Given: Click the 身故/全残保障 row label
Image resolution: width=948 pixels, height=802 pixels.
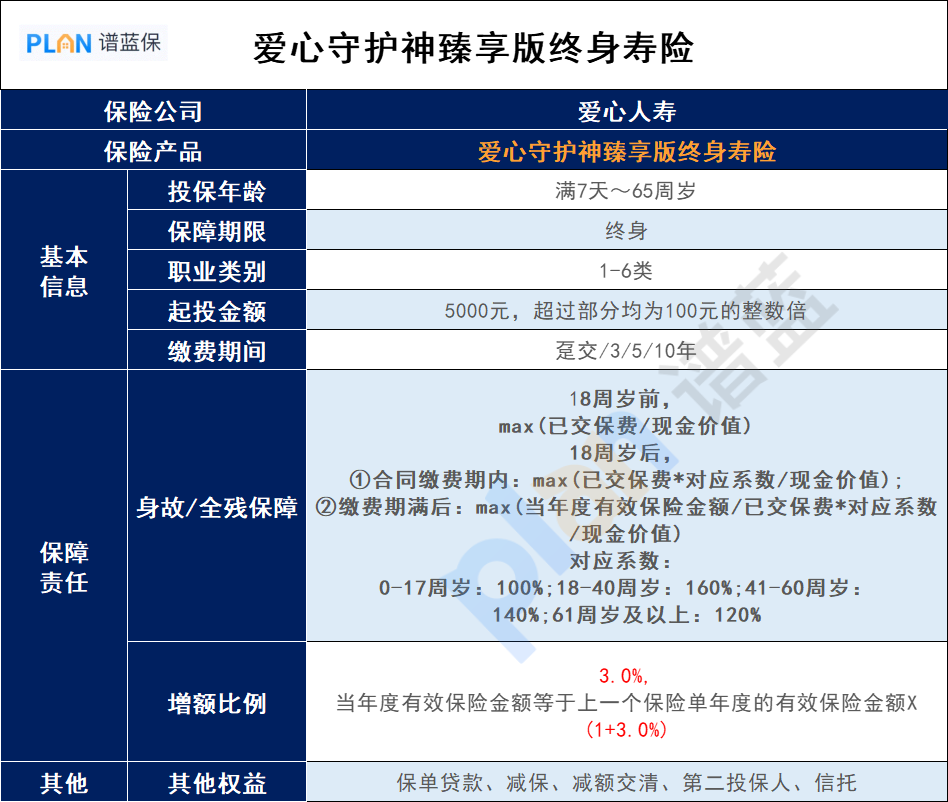Looking at the screenshot, I should (x=217, y=506).
